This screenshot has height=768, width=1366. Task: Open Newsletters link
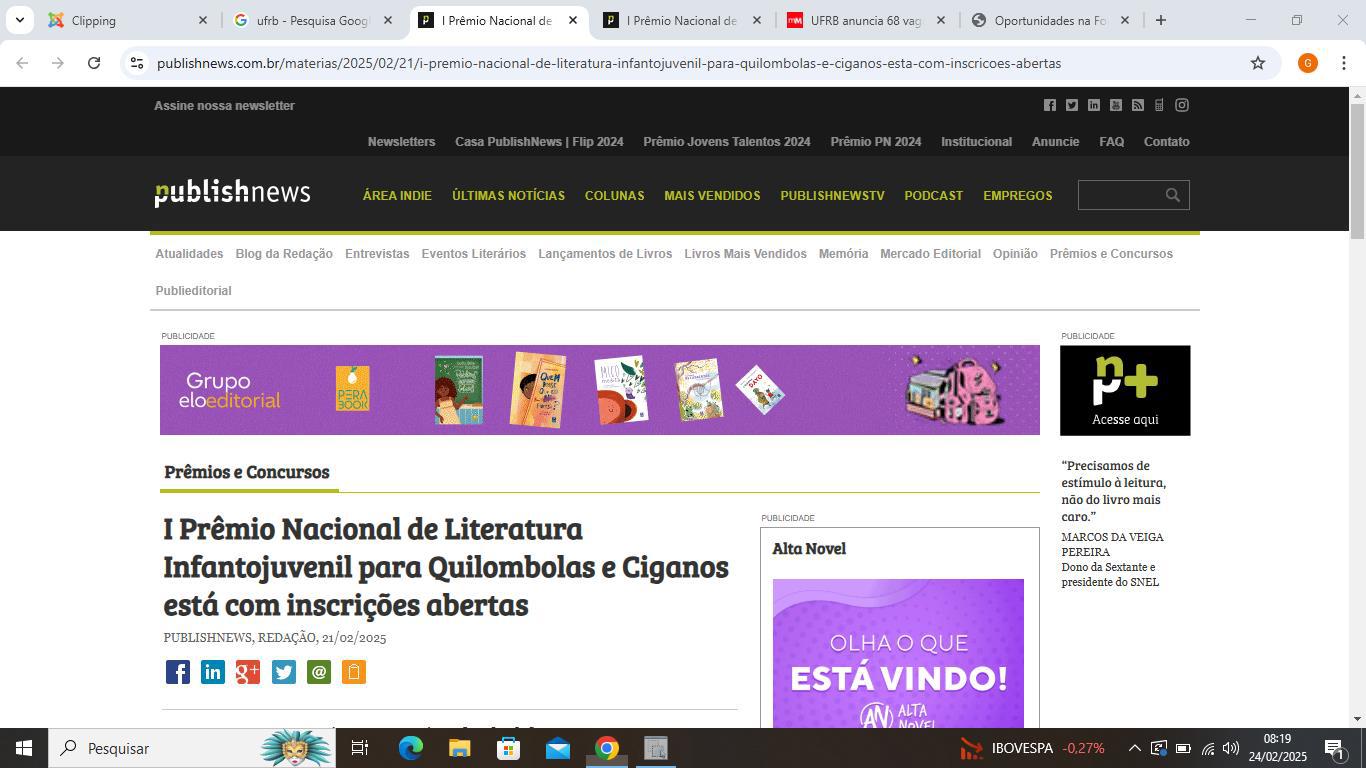click(x=401, y=142)
